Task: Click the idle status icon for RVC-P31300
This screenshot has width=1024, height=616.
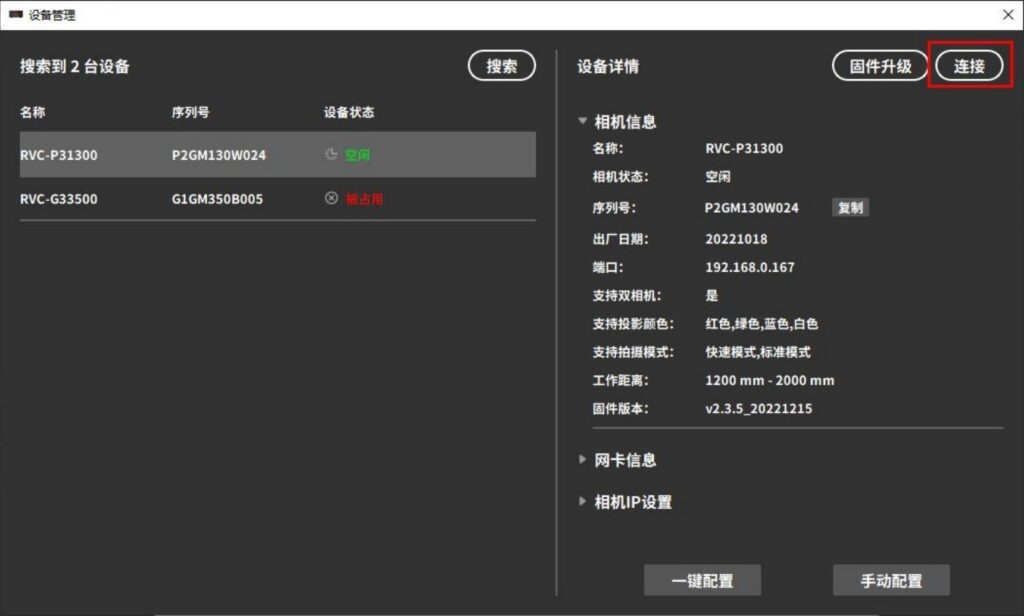Action: click(x=331, y=155)
